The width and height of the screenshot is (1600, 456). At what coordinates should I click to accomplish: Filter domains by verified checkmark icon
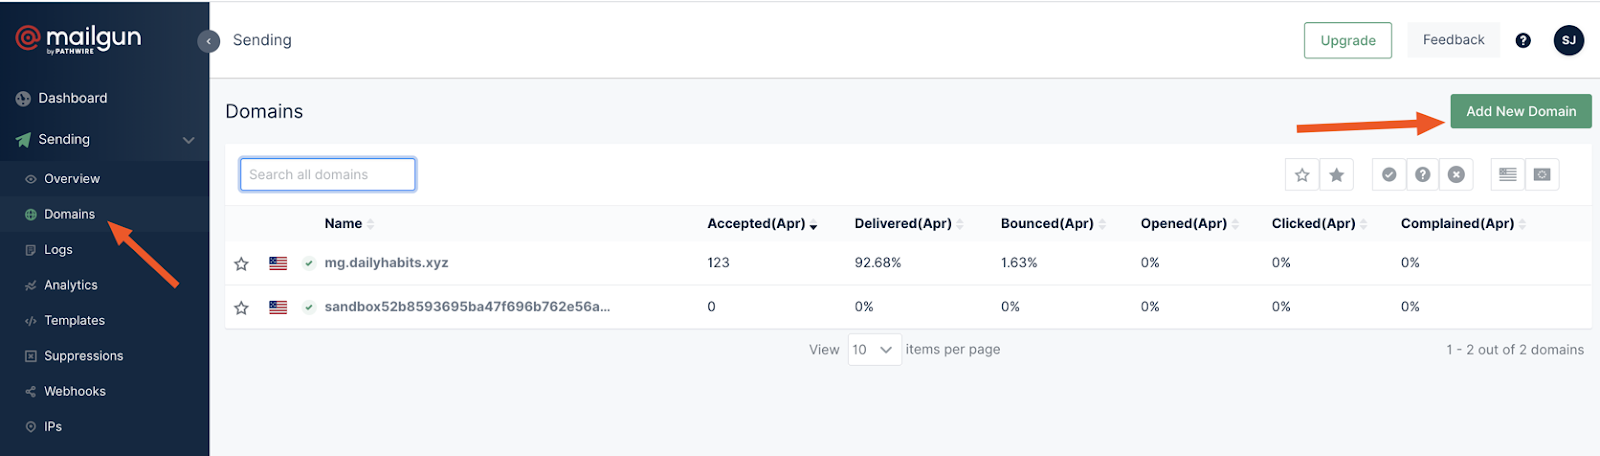(x=1389, y=175)
